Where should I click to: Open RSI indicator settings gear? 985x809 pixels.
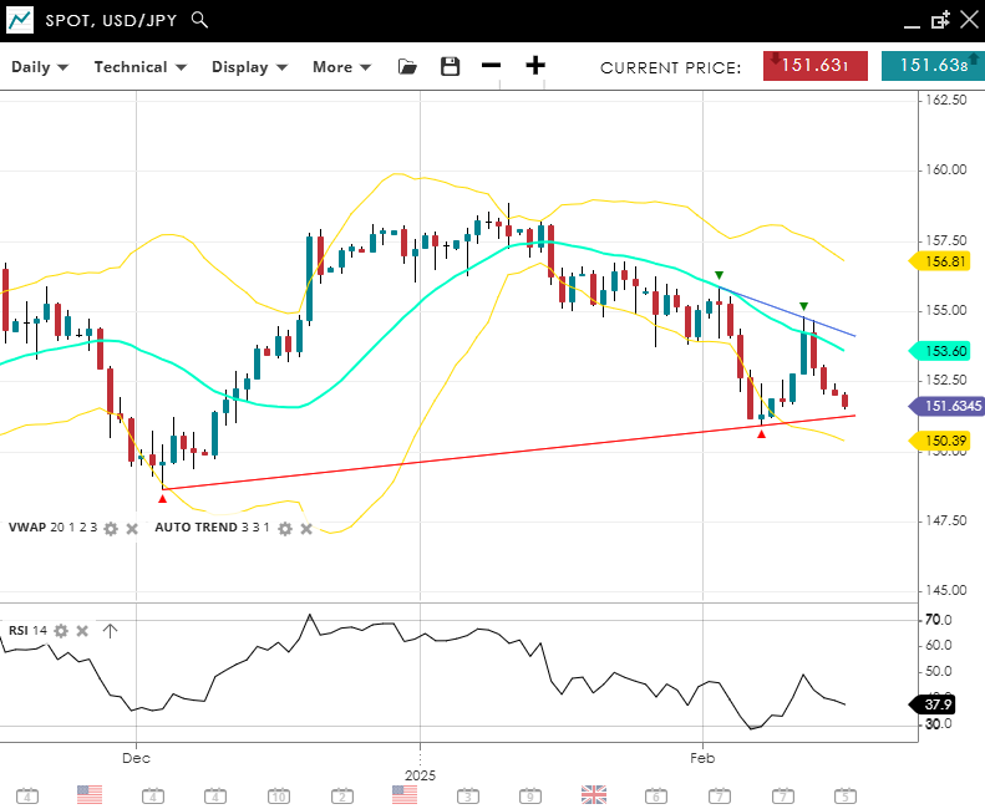point(61,631)
